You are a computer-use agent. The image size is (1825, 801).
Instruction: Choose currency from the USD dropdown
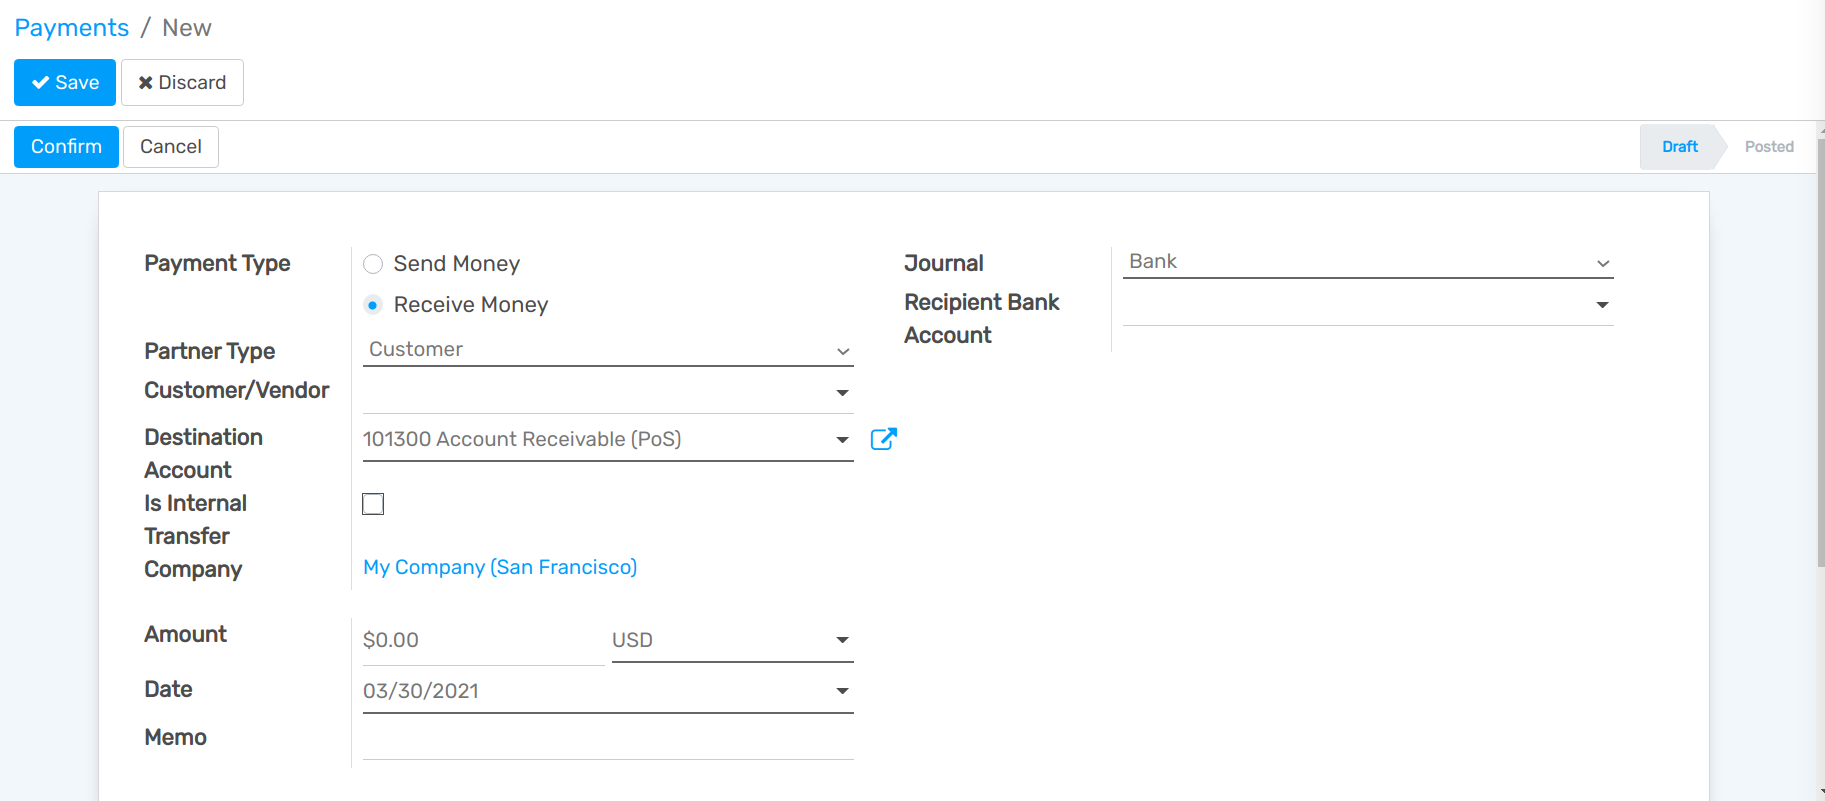(x=731, y=640)
